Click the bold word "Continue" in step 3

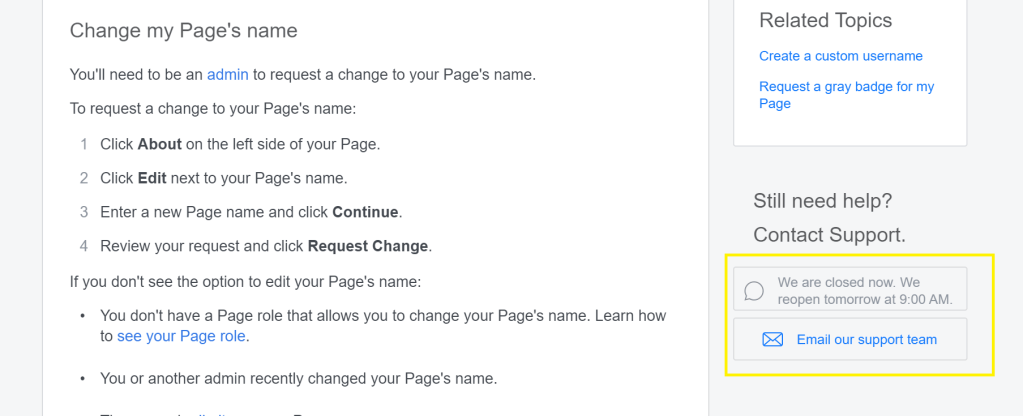pos(365,212)
